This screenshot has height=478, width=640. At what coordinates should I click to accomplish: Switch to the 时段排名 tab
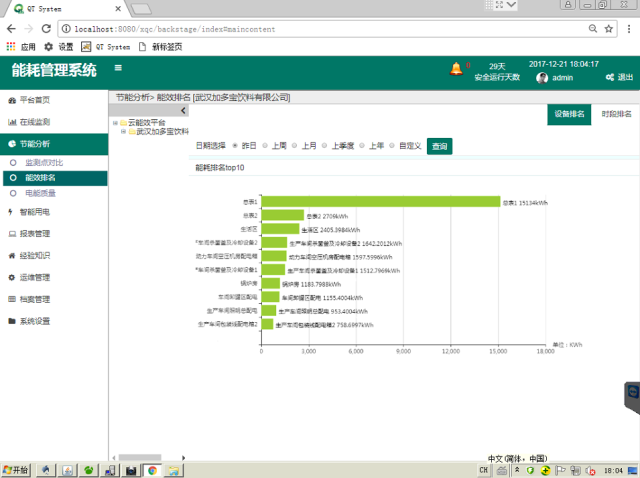click(x=616, y=114)
